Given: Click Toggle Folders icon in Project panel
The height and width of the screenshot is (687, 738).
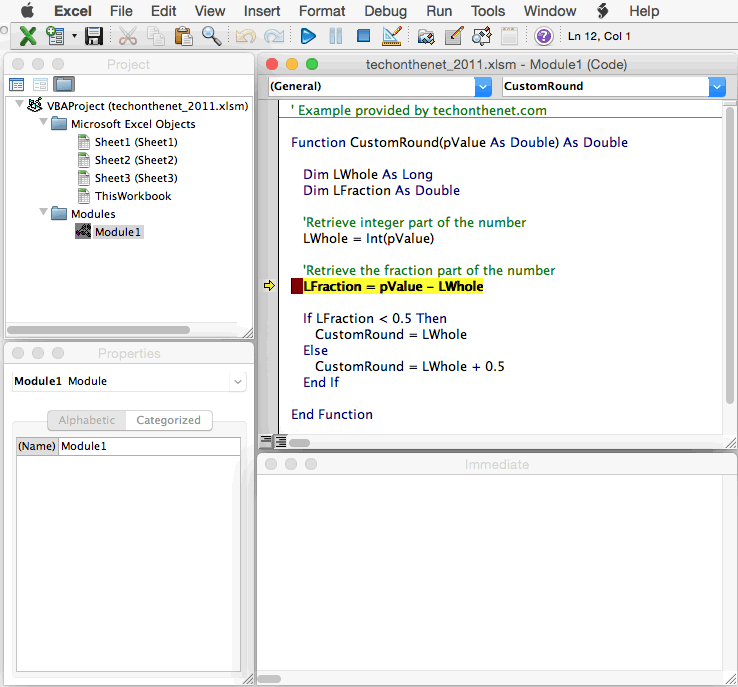Looking at the screenshot, I should 64,84.
